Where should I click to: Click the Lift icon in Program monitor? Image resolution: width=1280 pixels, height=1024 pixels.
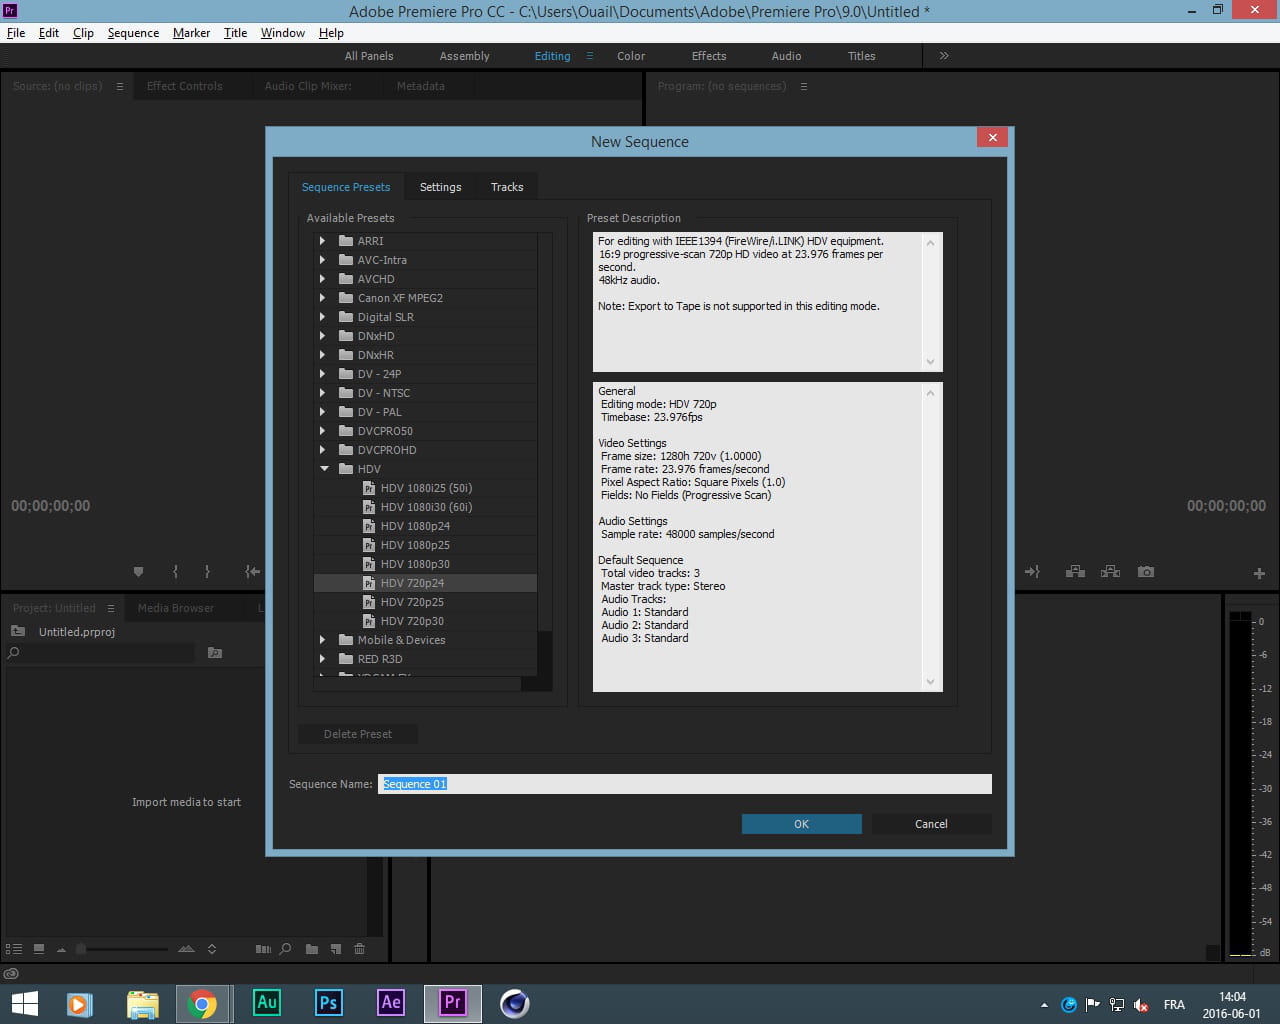point(1075,572)
